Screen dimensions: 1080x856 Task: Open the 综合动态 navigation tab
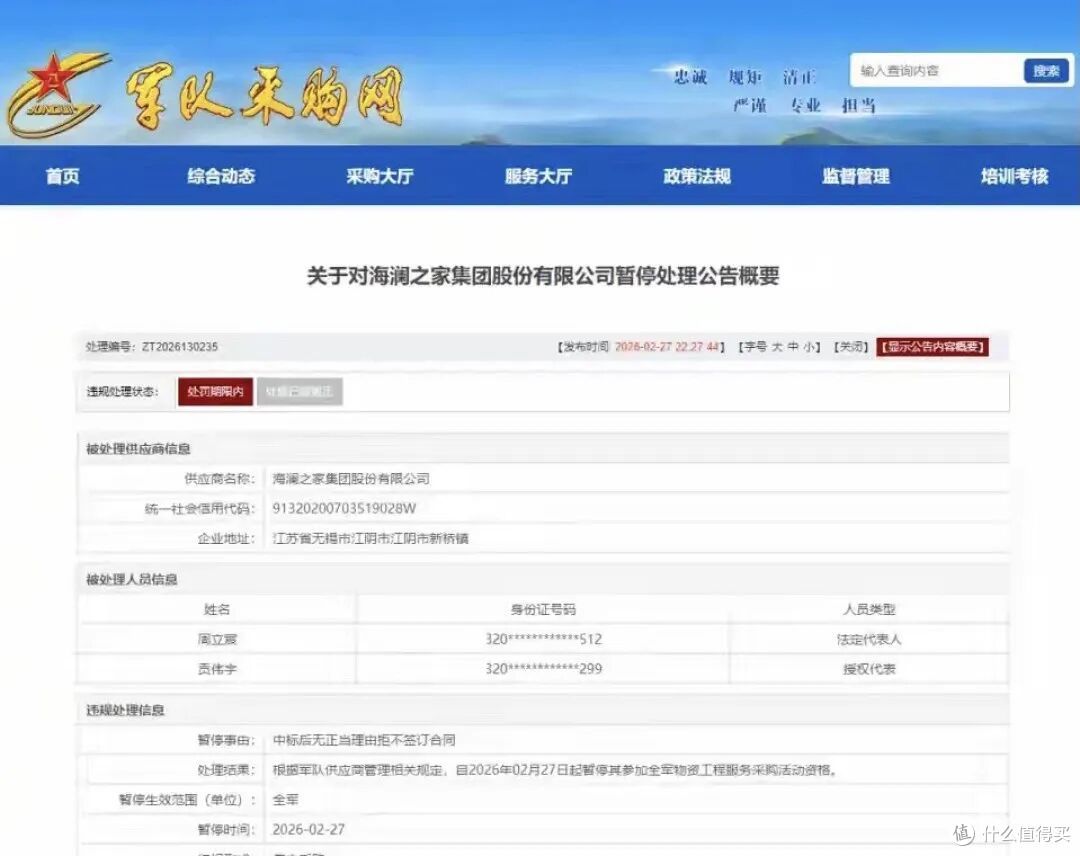pos(221,176)
